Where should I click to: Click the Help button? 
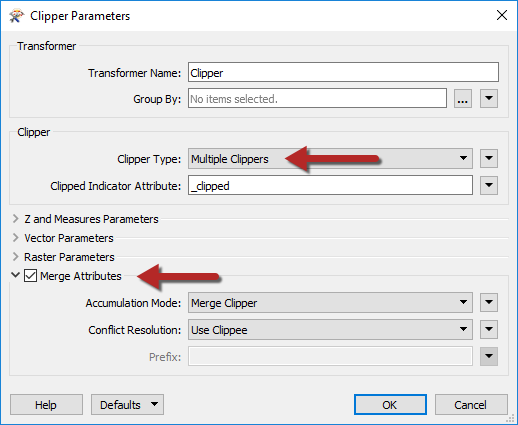click(x=46, y=405)
